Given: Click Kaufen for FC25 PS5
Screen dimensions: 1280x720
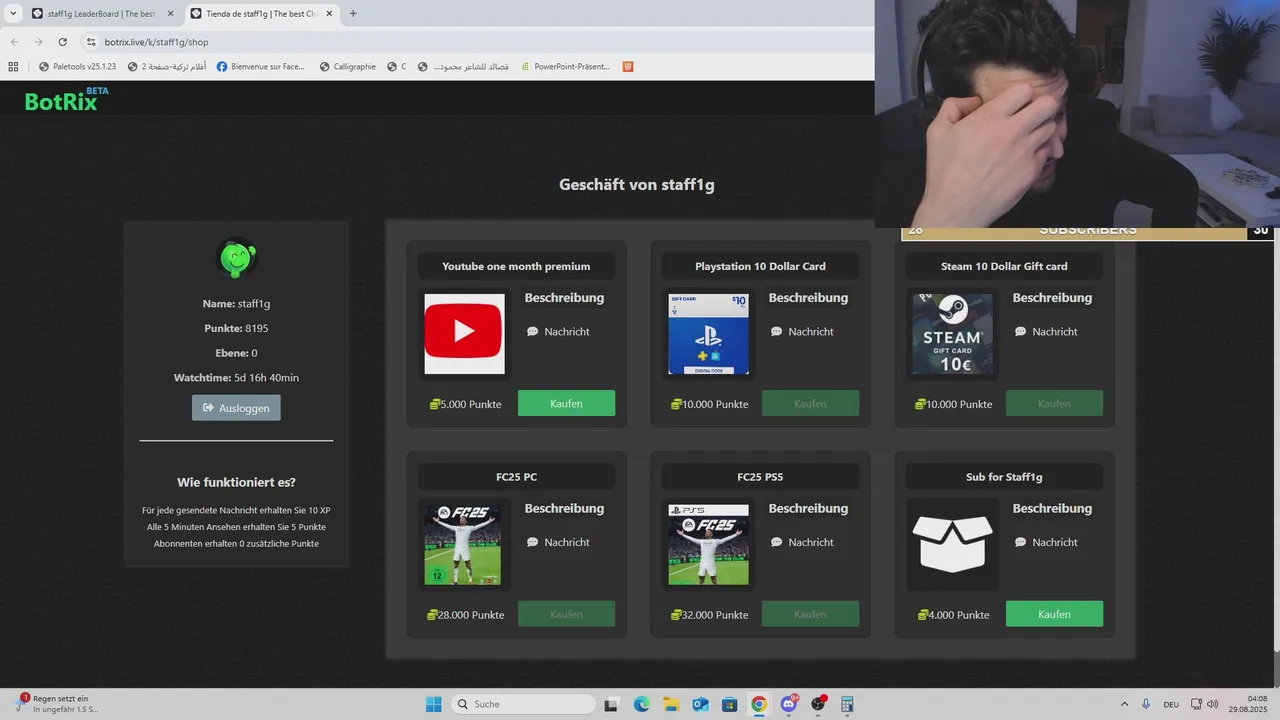Looking at the screenshot, I should coord(810,614).
